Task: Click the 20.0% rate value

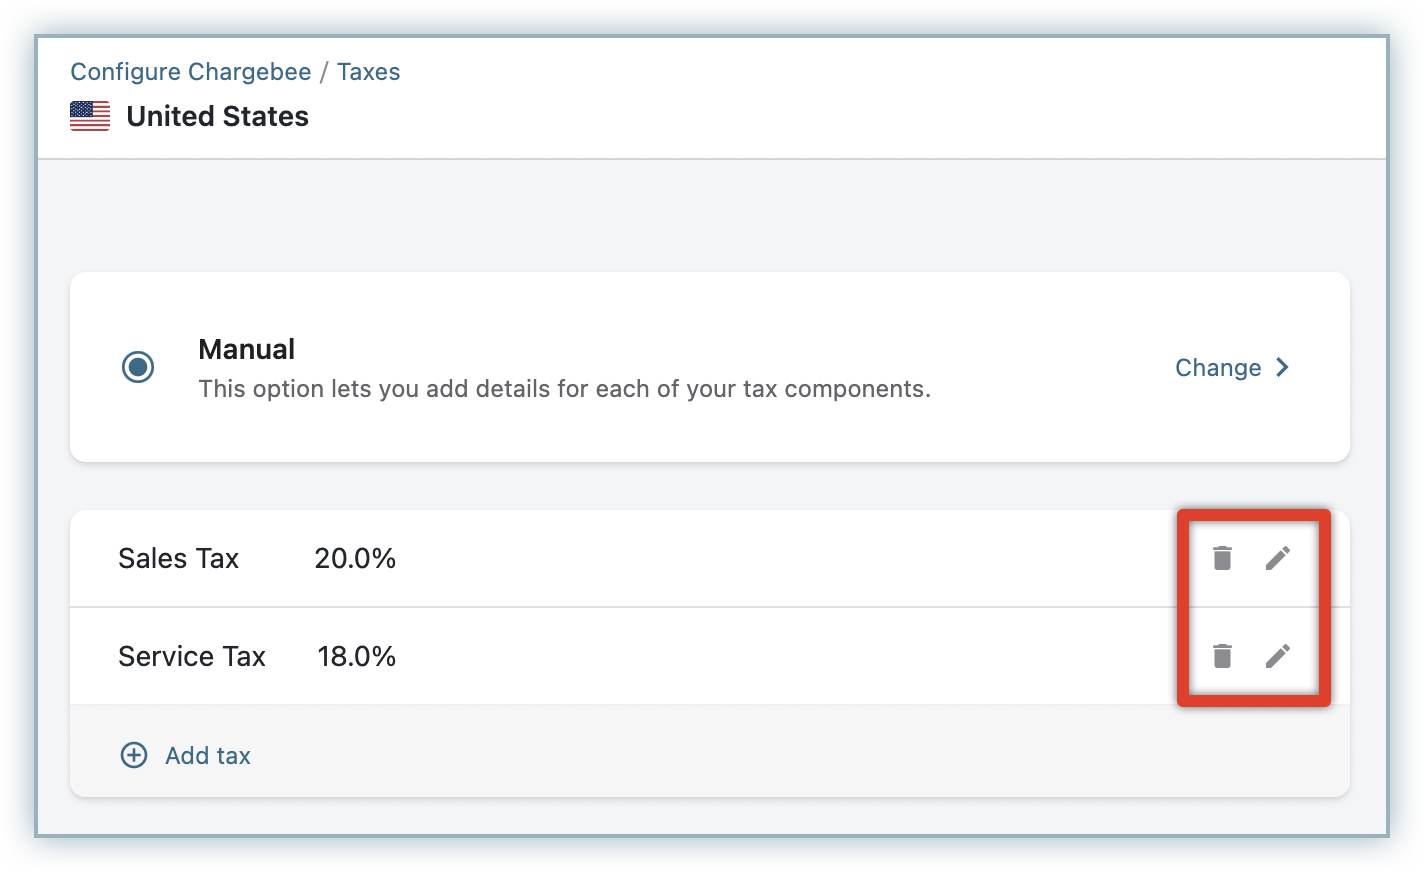Action: point(355,558)
